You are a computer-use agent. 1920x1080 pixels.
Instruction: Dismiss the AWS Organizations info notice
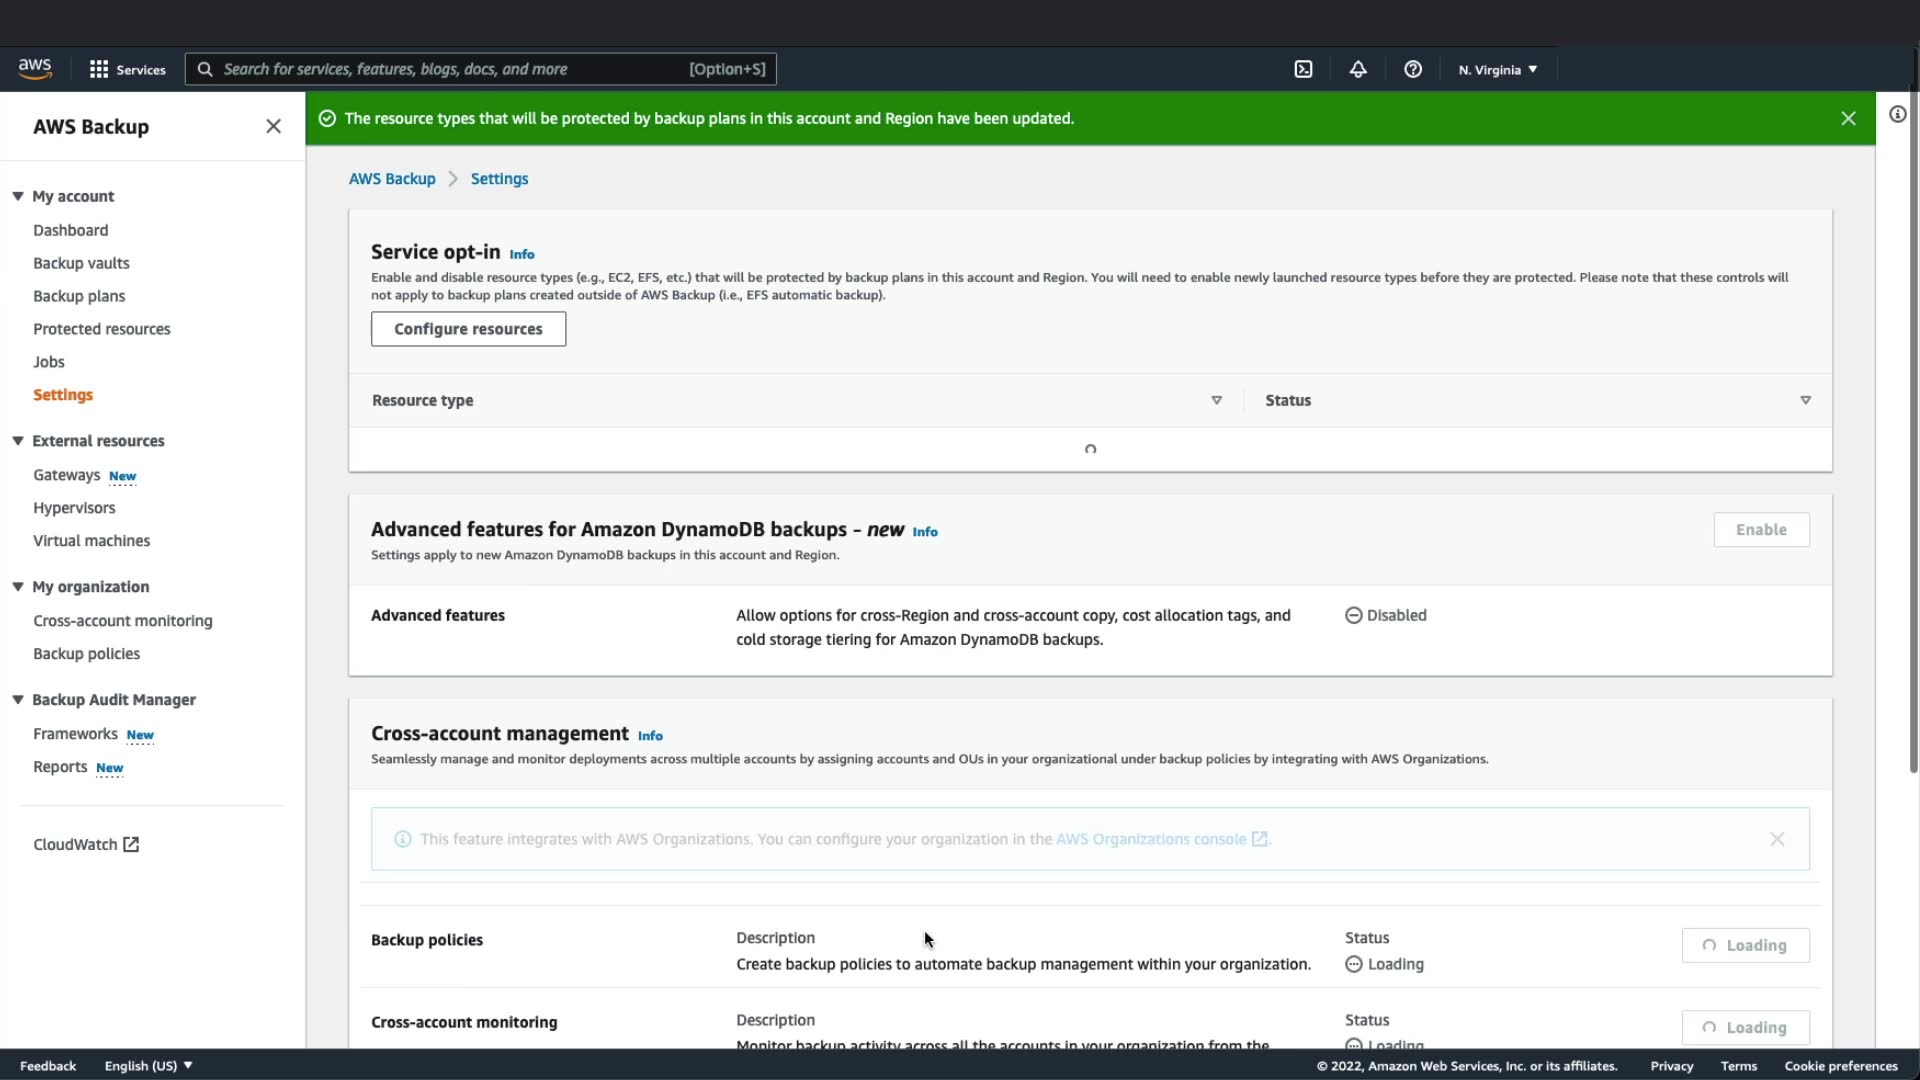tap(1776, 839)
